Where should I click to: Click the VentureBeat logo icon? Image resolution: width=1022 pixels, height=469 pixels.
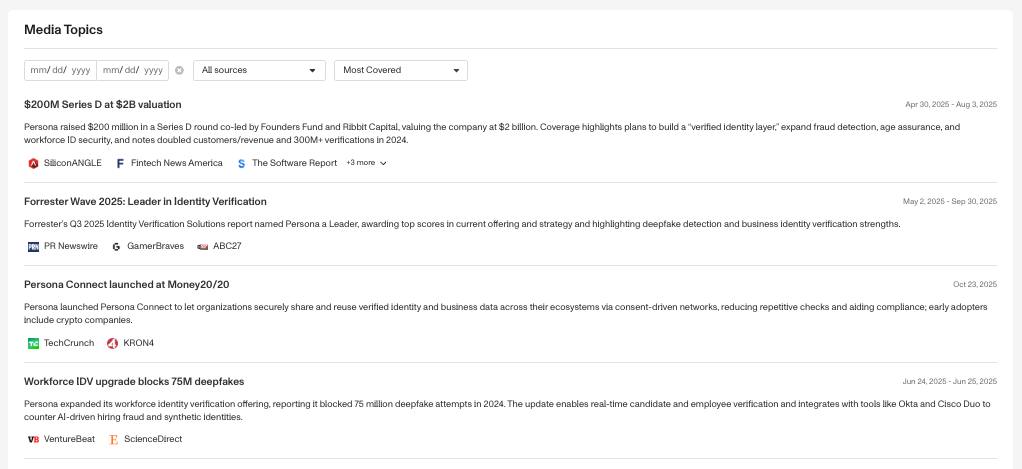(x=34, y=440)
